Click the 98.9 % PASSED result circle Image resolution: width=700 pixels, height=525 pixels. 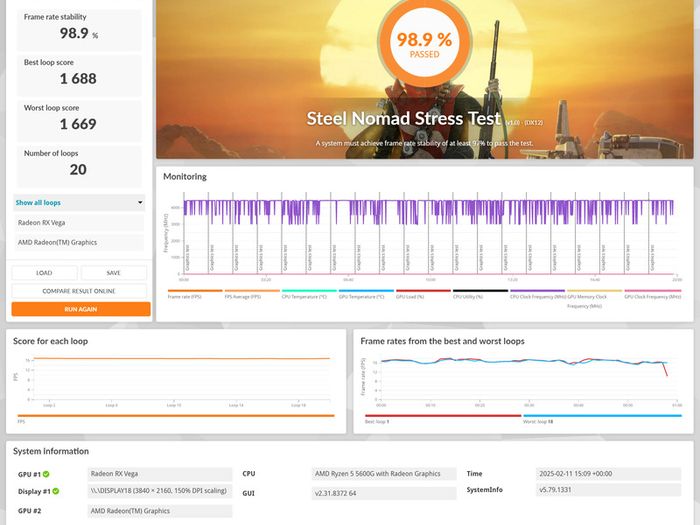(425, 43)
